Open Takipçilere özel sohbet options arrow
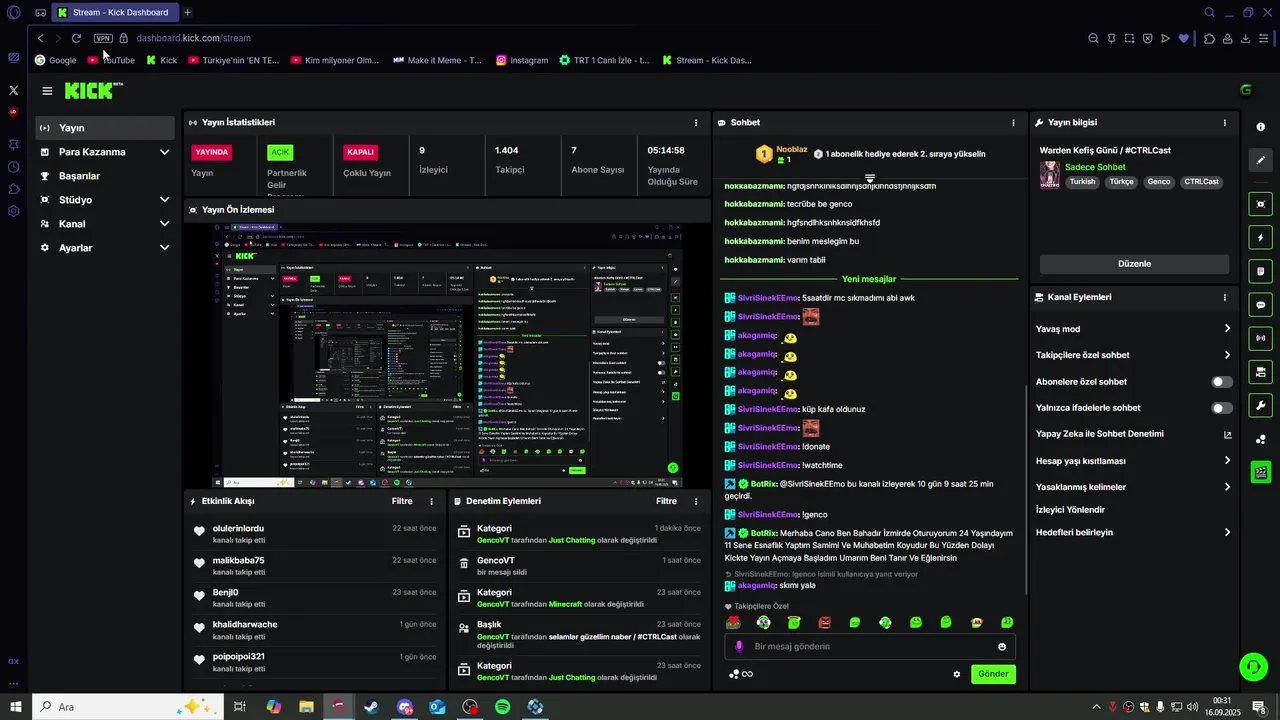Image resolution: width=1280 pixels, height=720 pixels. [x=1227, y=355]
